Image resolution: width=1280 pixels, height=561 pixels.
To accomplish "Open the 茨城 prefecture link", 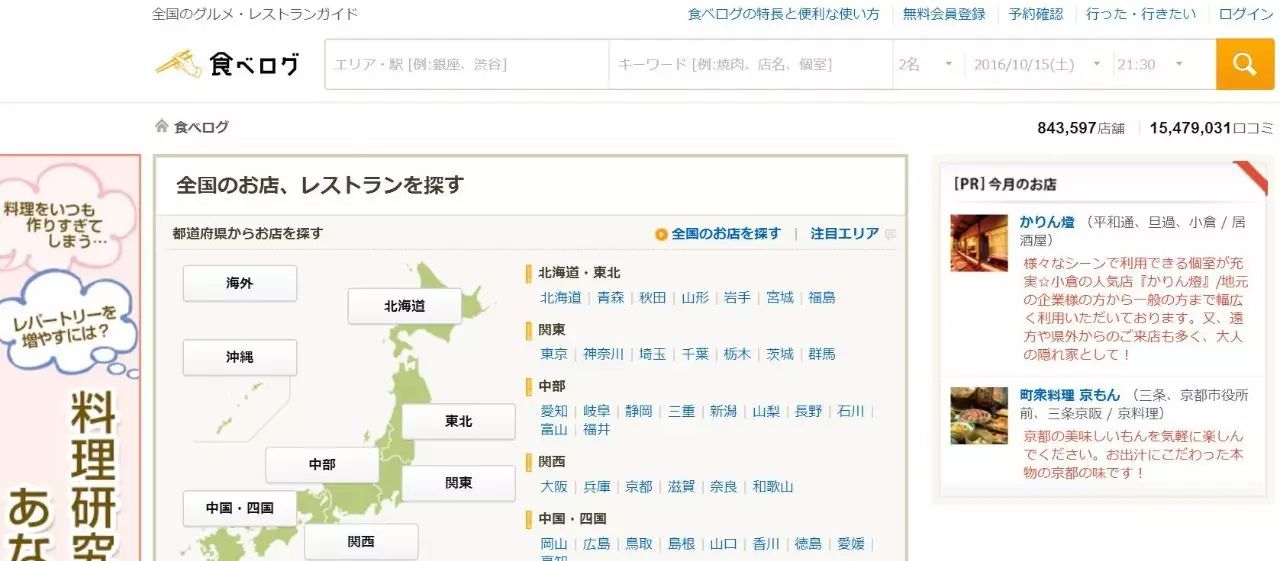I will point(780,354).
